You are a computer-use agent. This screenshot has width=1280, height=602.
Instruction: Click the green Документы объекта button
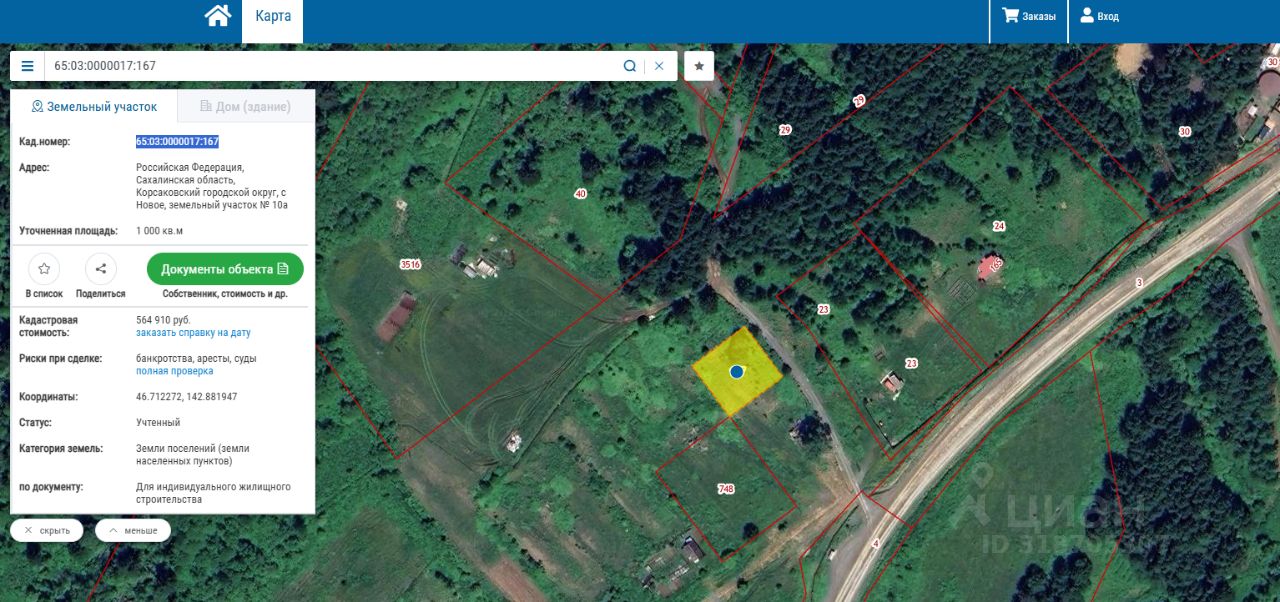tap(225, 269)
